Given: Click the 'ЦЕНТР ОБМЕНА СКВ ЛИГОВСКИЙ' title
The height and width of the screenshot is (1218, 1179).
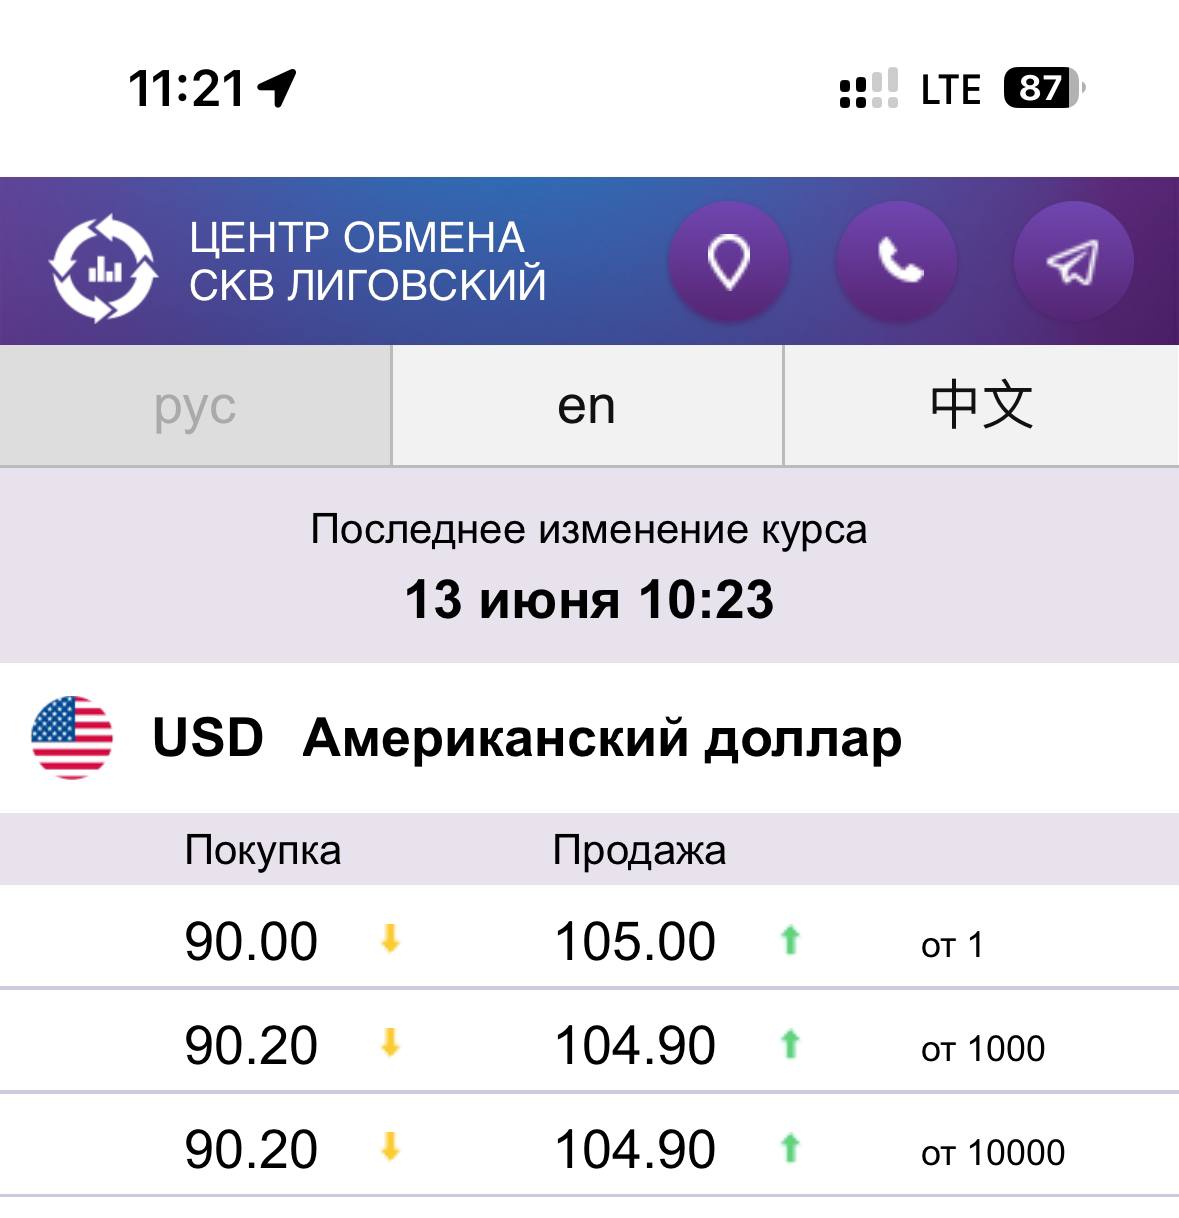Looking at the screenshot, I should [x=367, y=262].
